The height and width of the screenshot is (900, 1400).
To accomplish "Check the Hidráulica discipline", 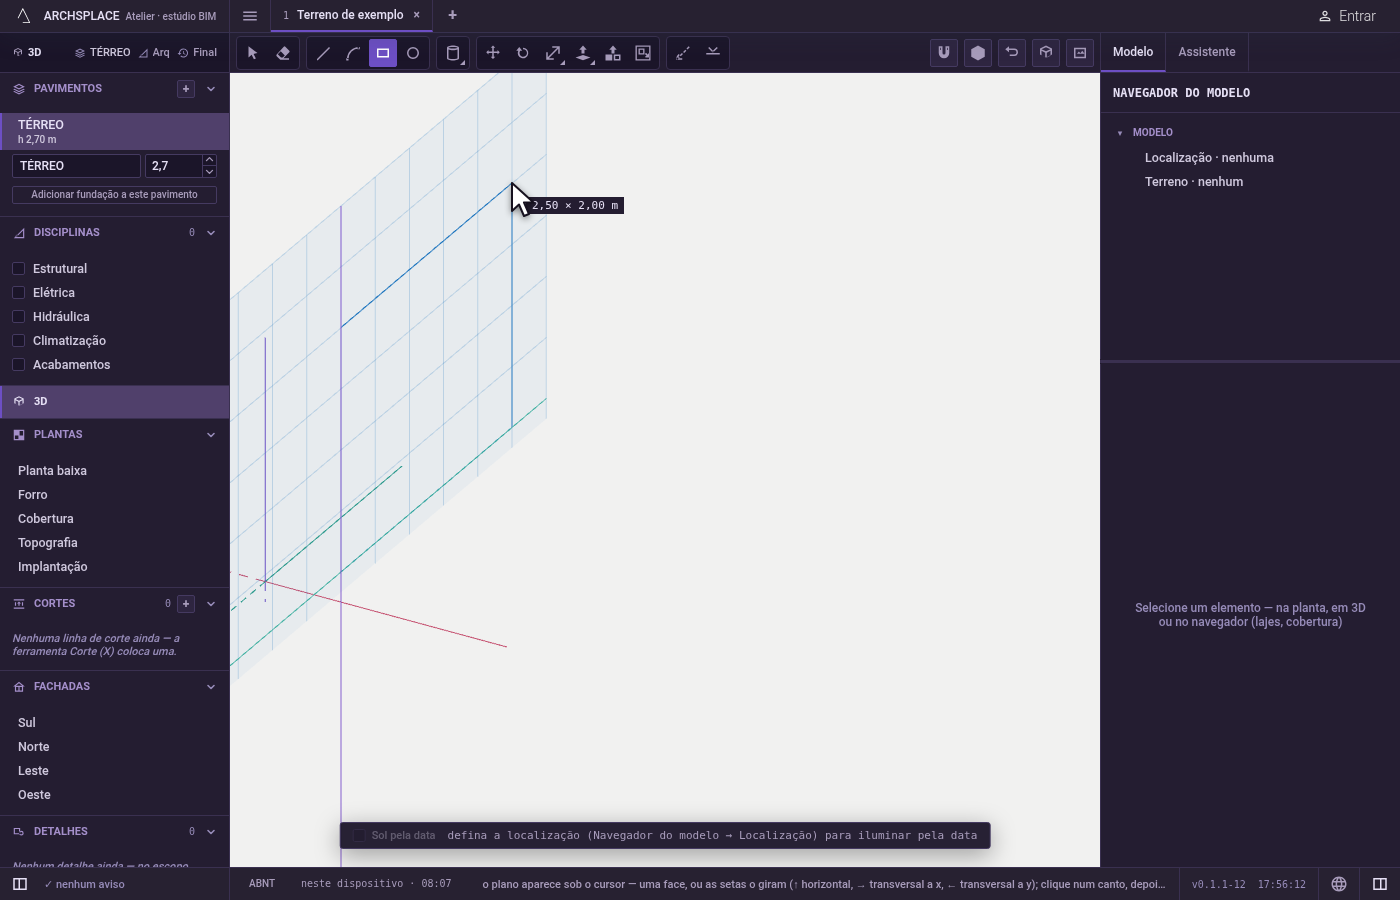I will (x=18, y=317).
